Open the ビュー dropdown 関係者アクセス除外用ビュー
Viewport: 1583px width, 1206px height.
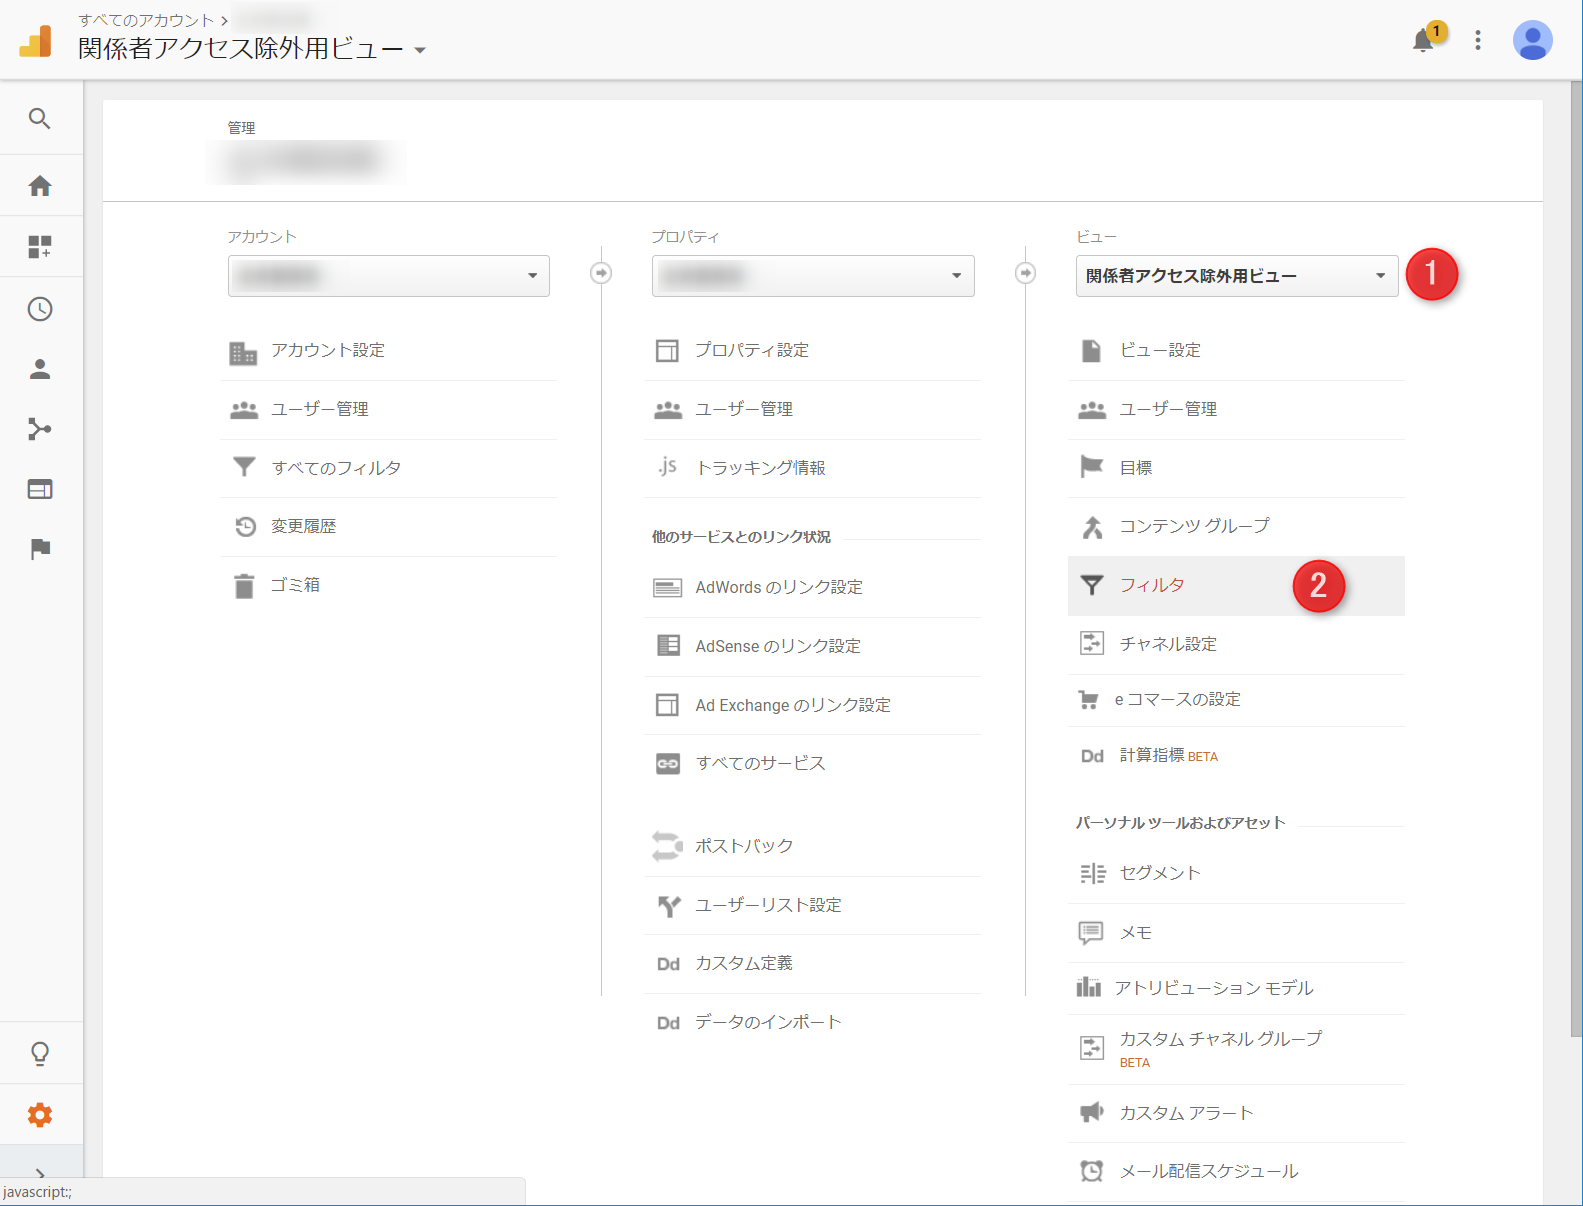[x=1236, y=276]
